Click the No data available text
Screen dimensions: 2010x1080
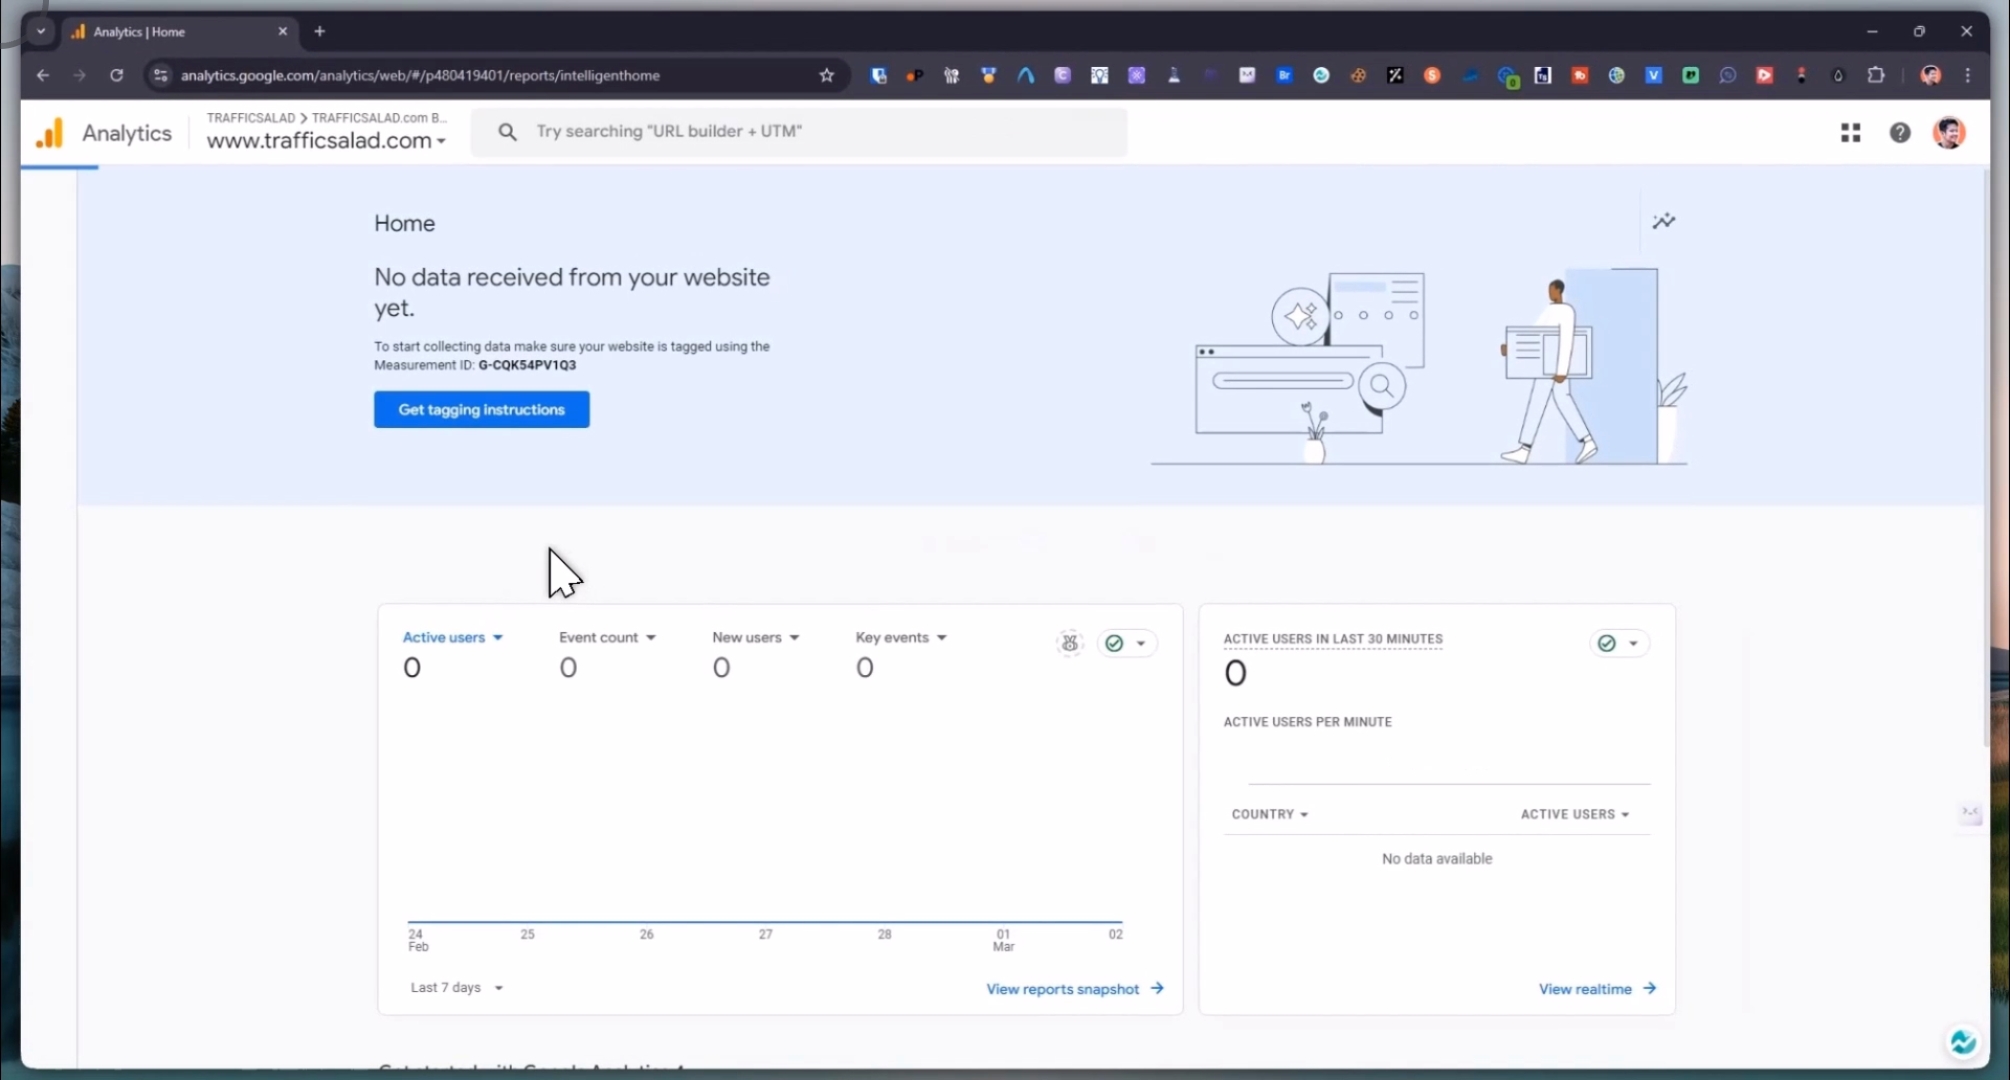(1436, 859)
